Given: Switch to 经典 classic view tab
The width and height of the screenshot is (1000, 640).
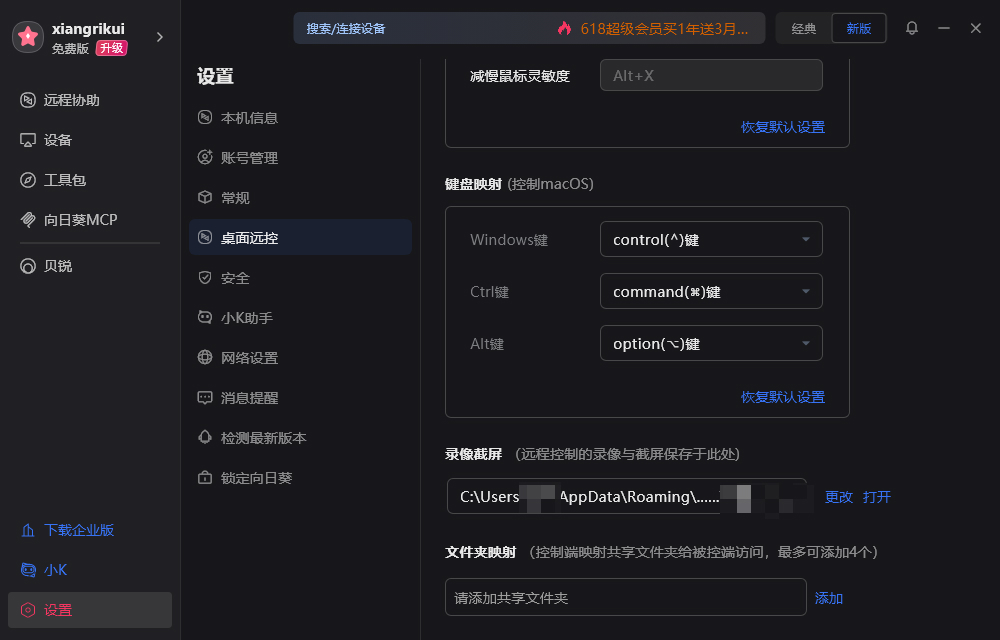Looking at the screenshot, I should (x=804, y=28).
